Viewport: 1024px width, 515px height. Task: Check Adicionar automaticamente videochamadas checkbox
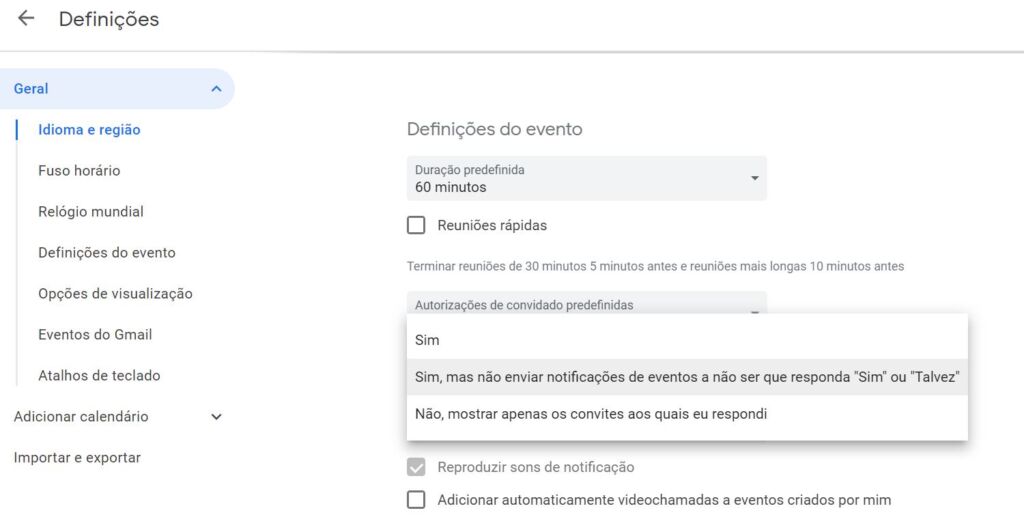(416, 499)
